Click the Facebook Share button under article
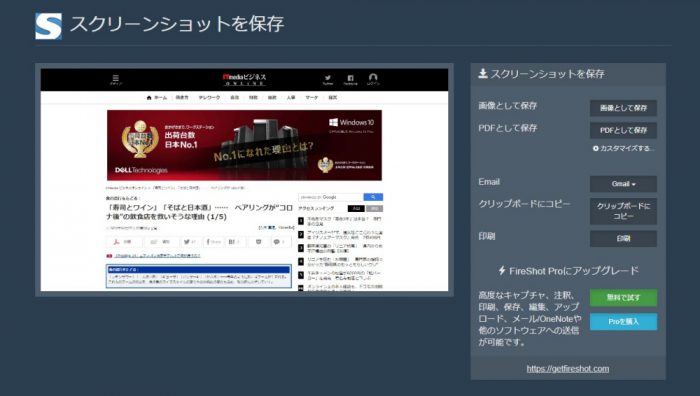Screen dimensions: 700x396 pyautogui.click(x=213, y=242)
